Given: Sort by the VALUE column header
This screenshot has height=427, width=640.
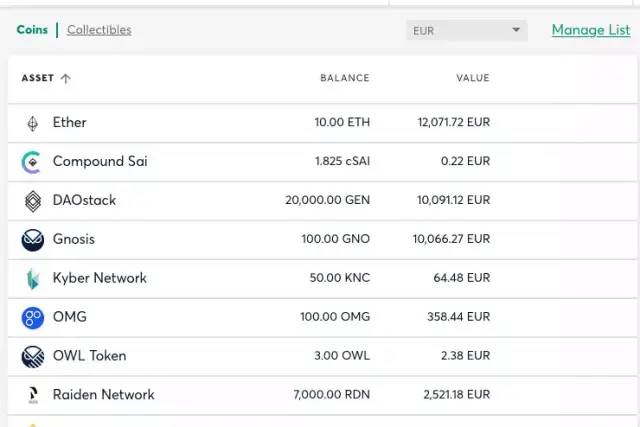Looking at the screenshot, I should [x=473, y=78].
